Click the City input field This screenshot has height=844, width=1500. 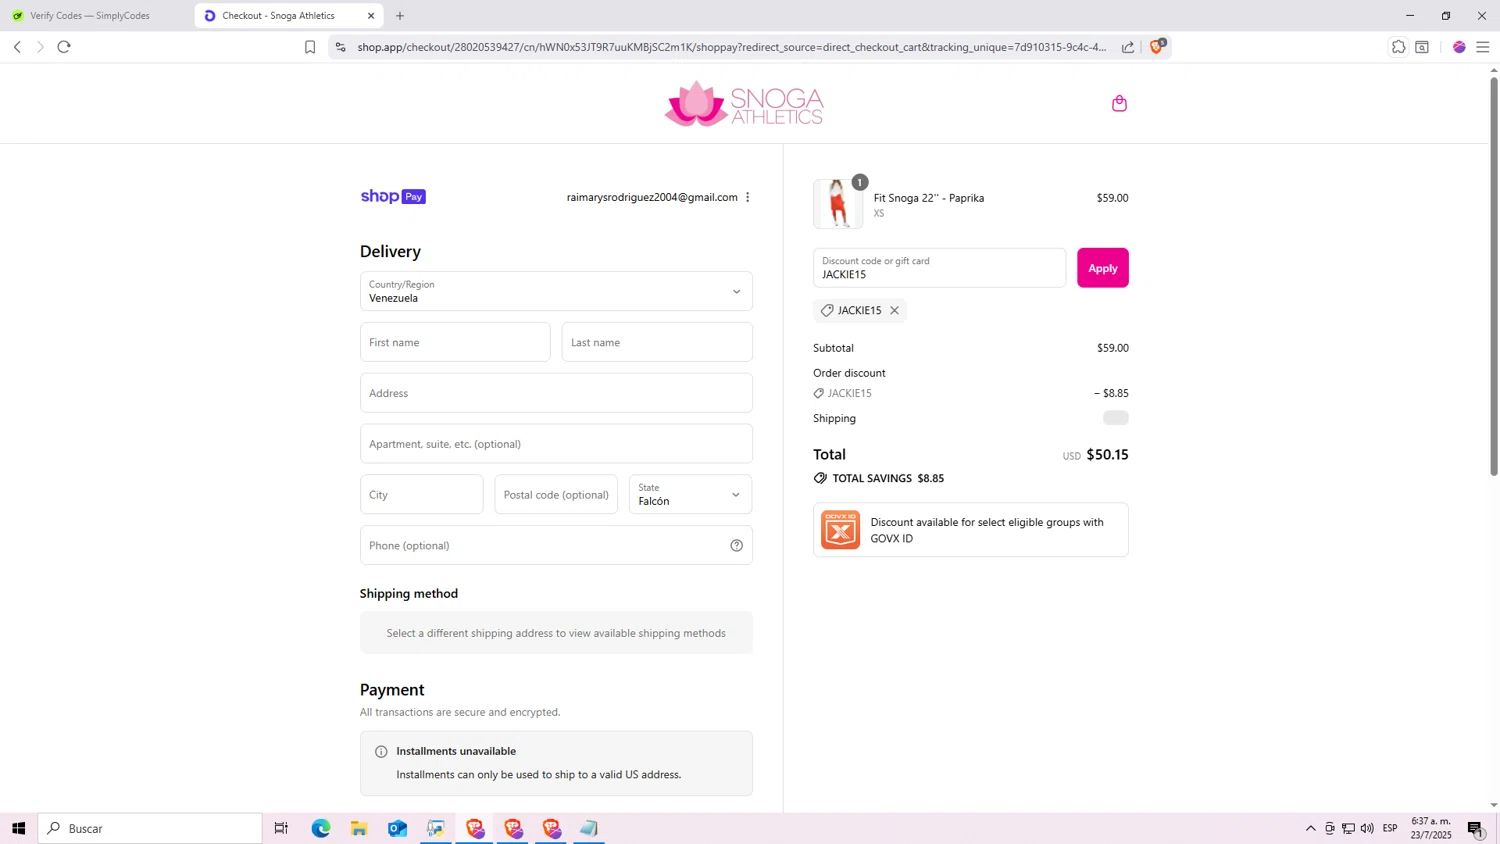421,495
